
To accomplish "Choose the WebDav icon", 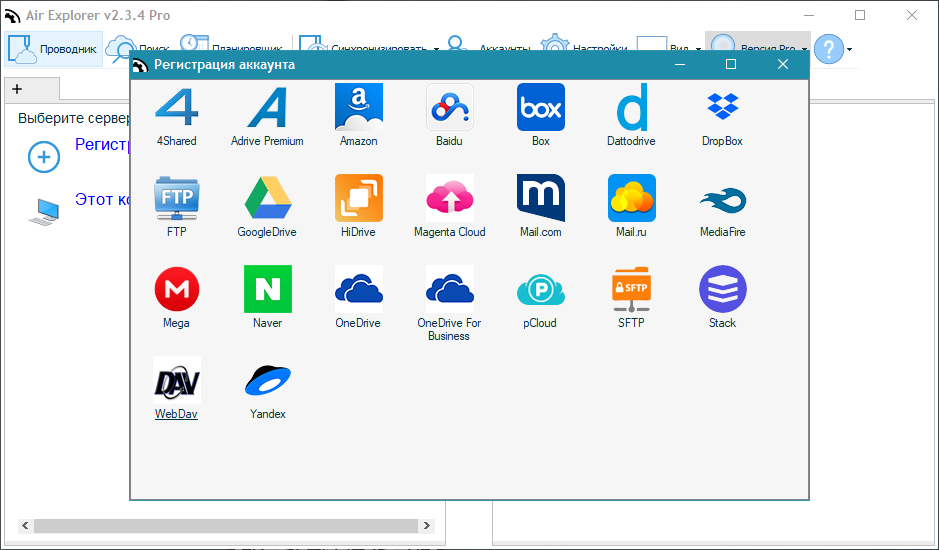I will click(177, 380).
